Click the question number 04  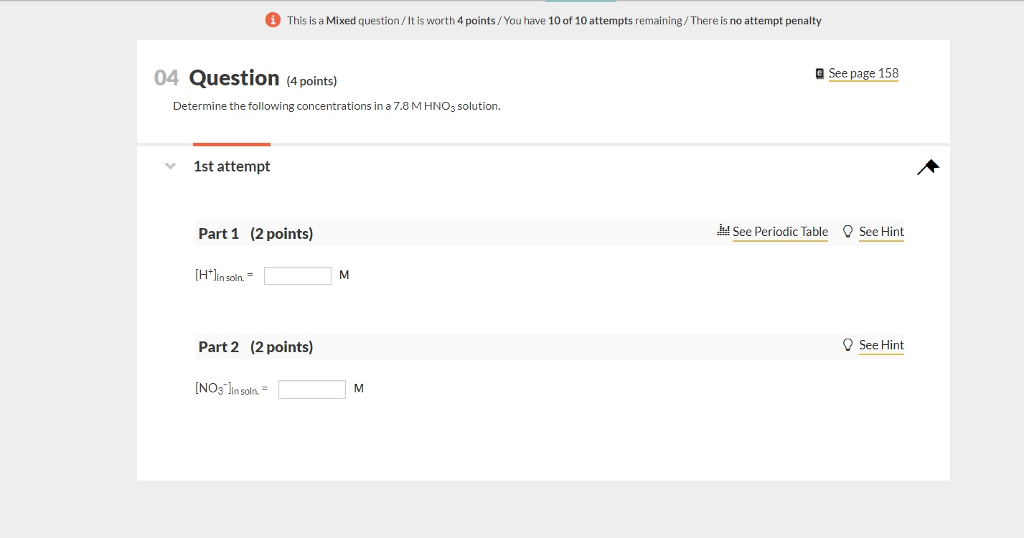pyautogui.click(x=166, y=78)
